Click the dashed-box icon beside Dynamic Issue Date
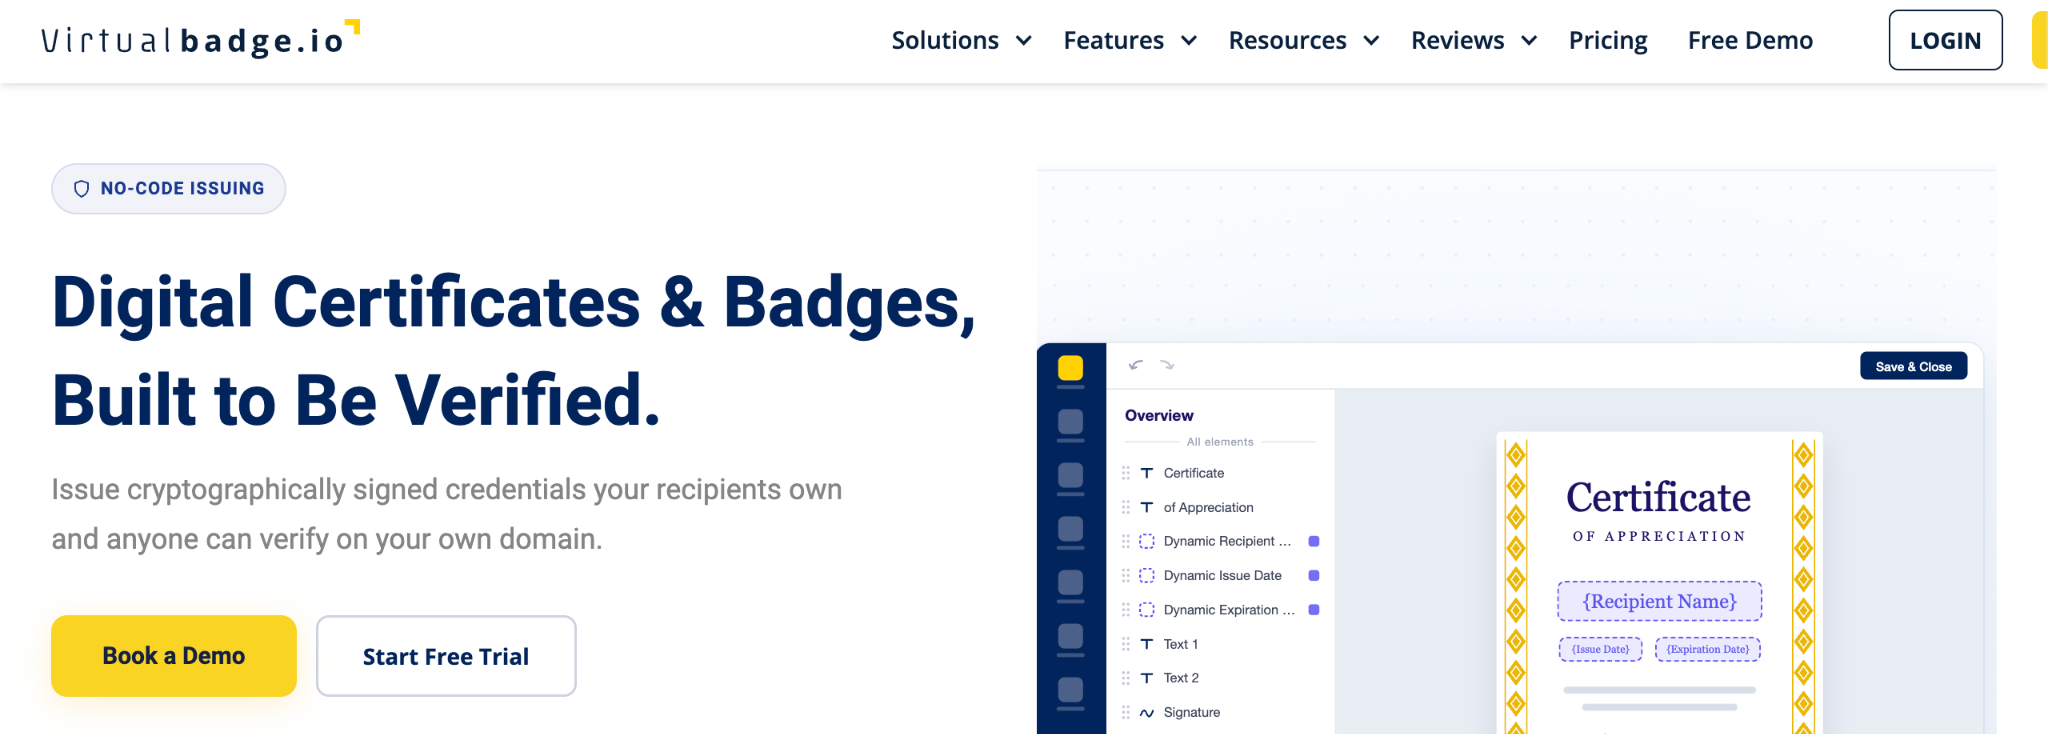The height and width of the screenshot is (734, 2048). (1147, 575)
